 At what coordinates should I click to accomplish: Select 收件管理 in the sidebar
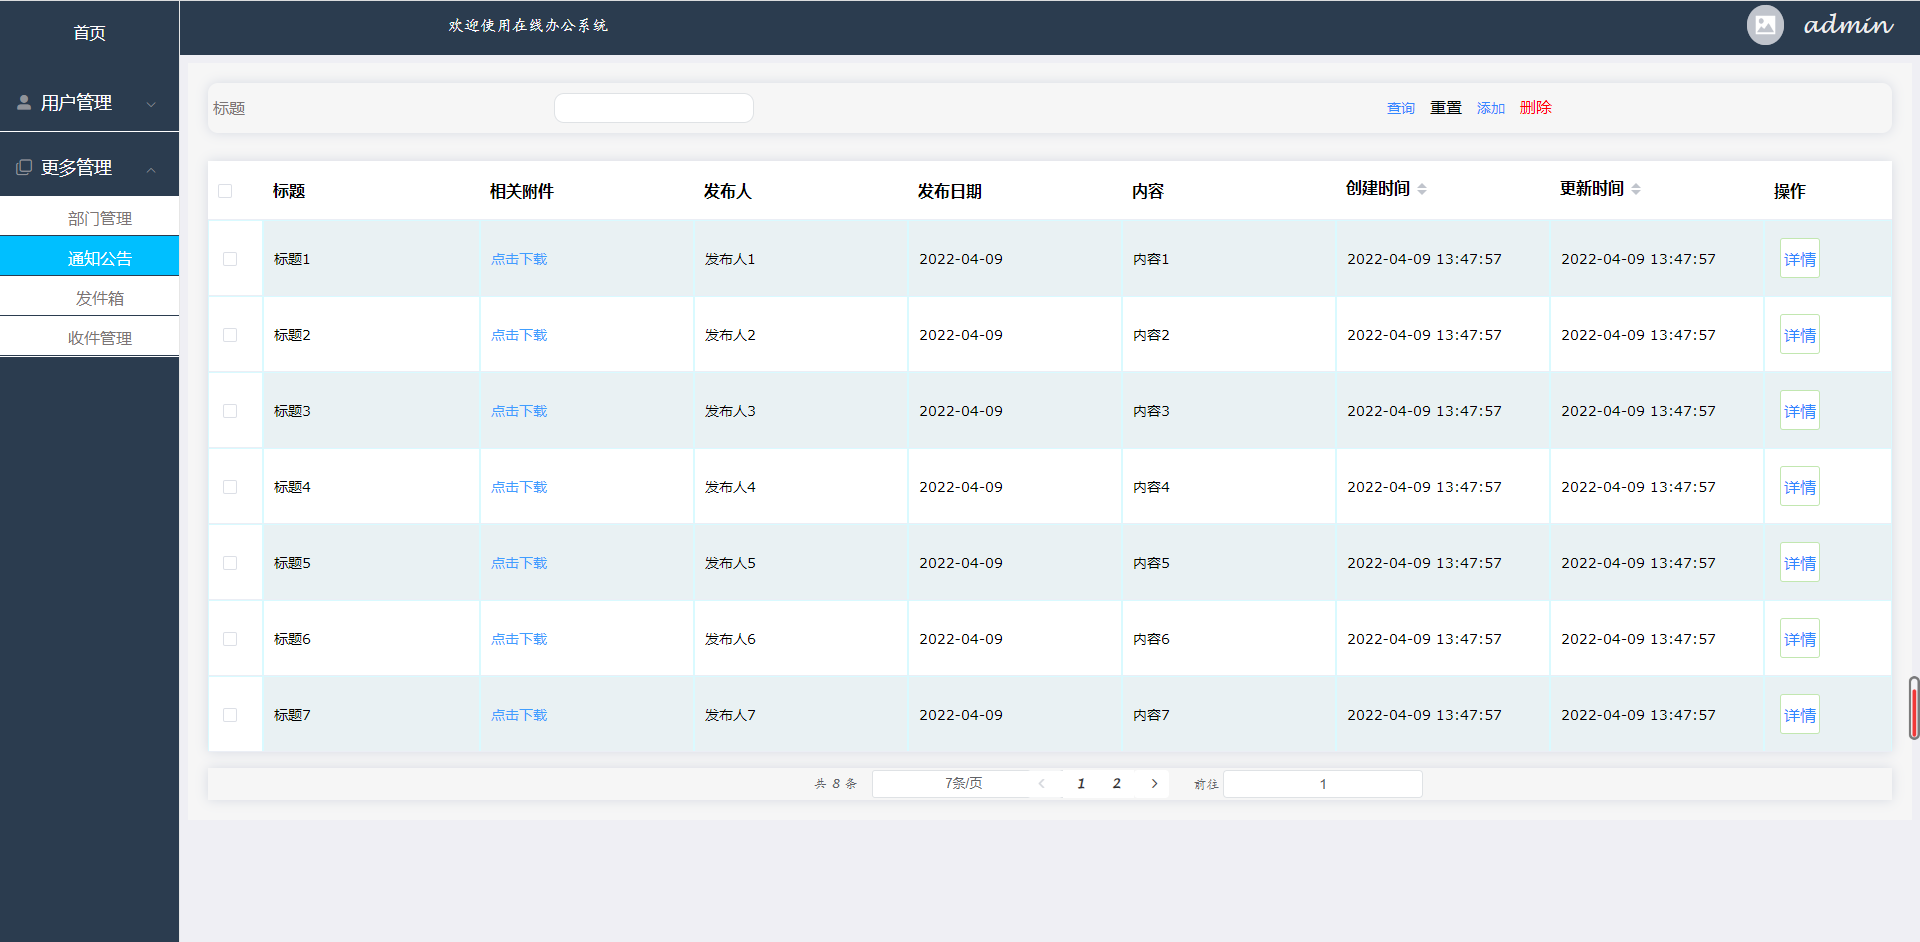pyautogui.click(x=99, y=337)
